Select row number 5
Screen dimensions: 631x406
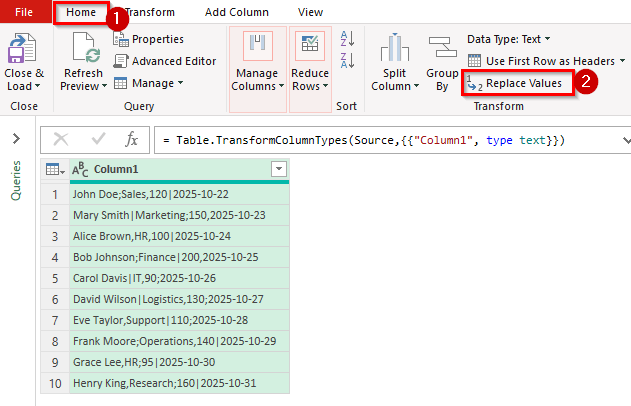pyautogui.click(x=55, y=278)
